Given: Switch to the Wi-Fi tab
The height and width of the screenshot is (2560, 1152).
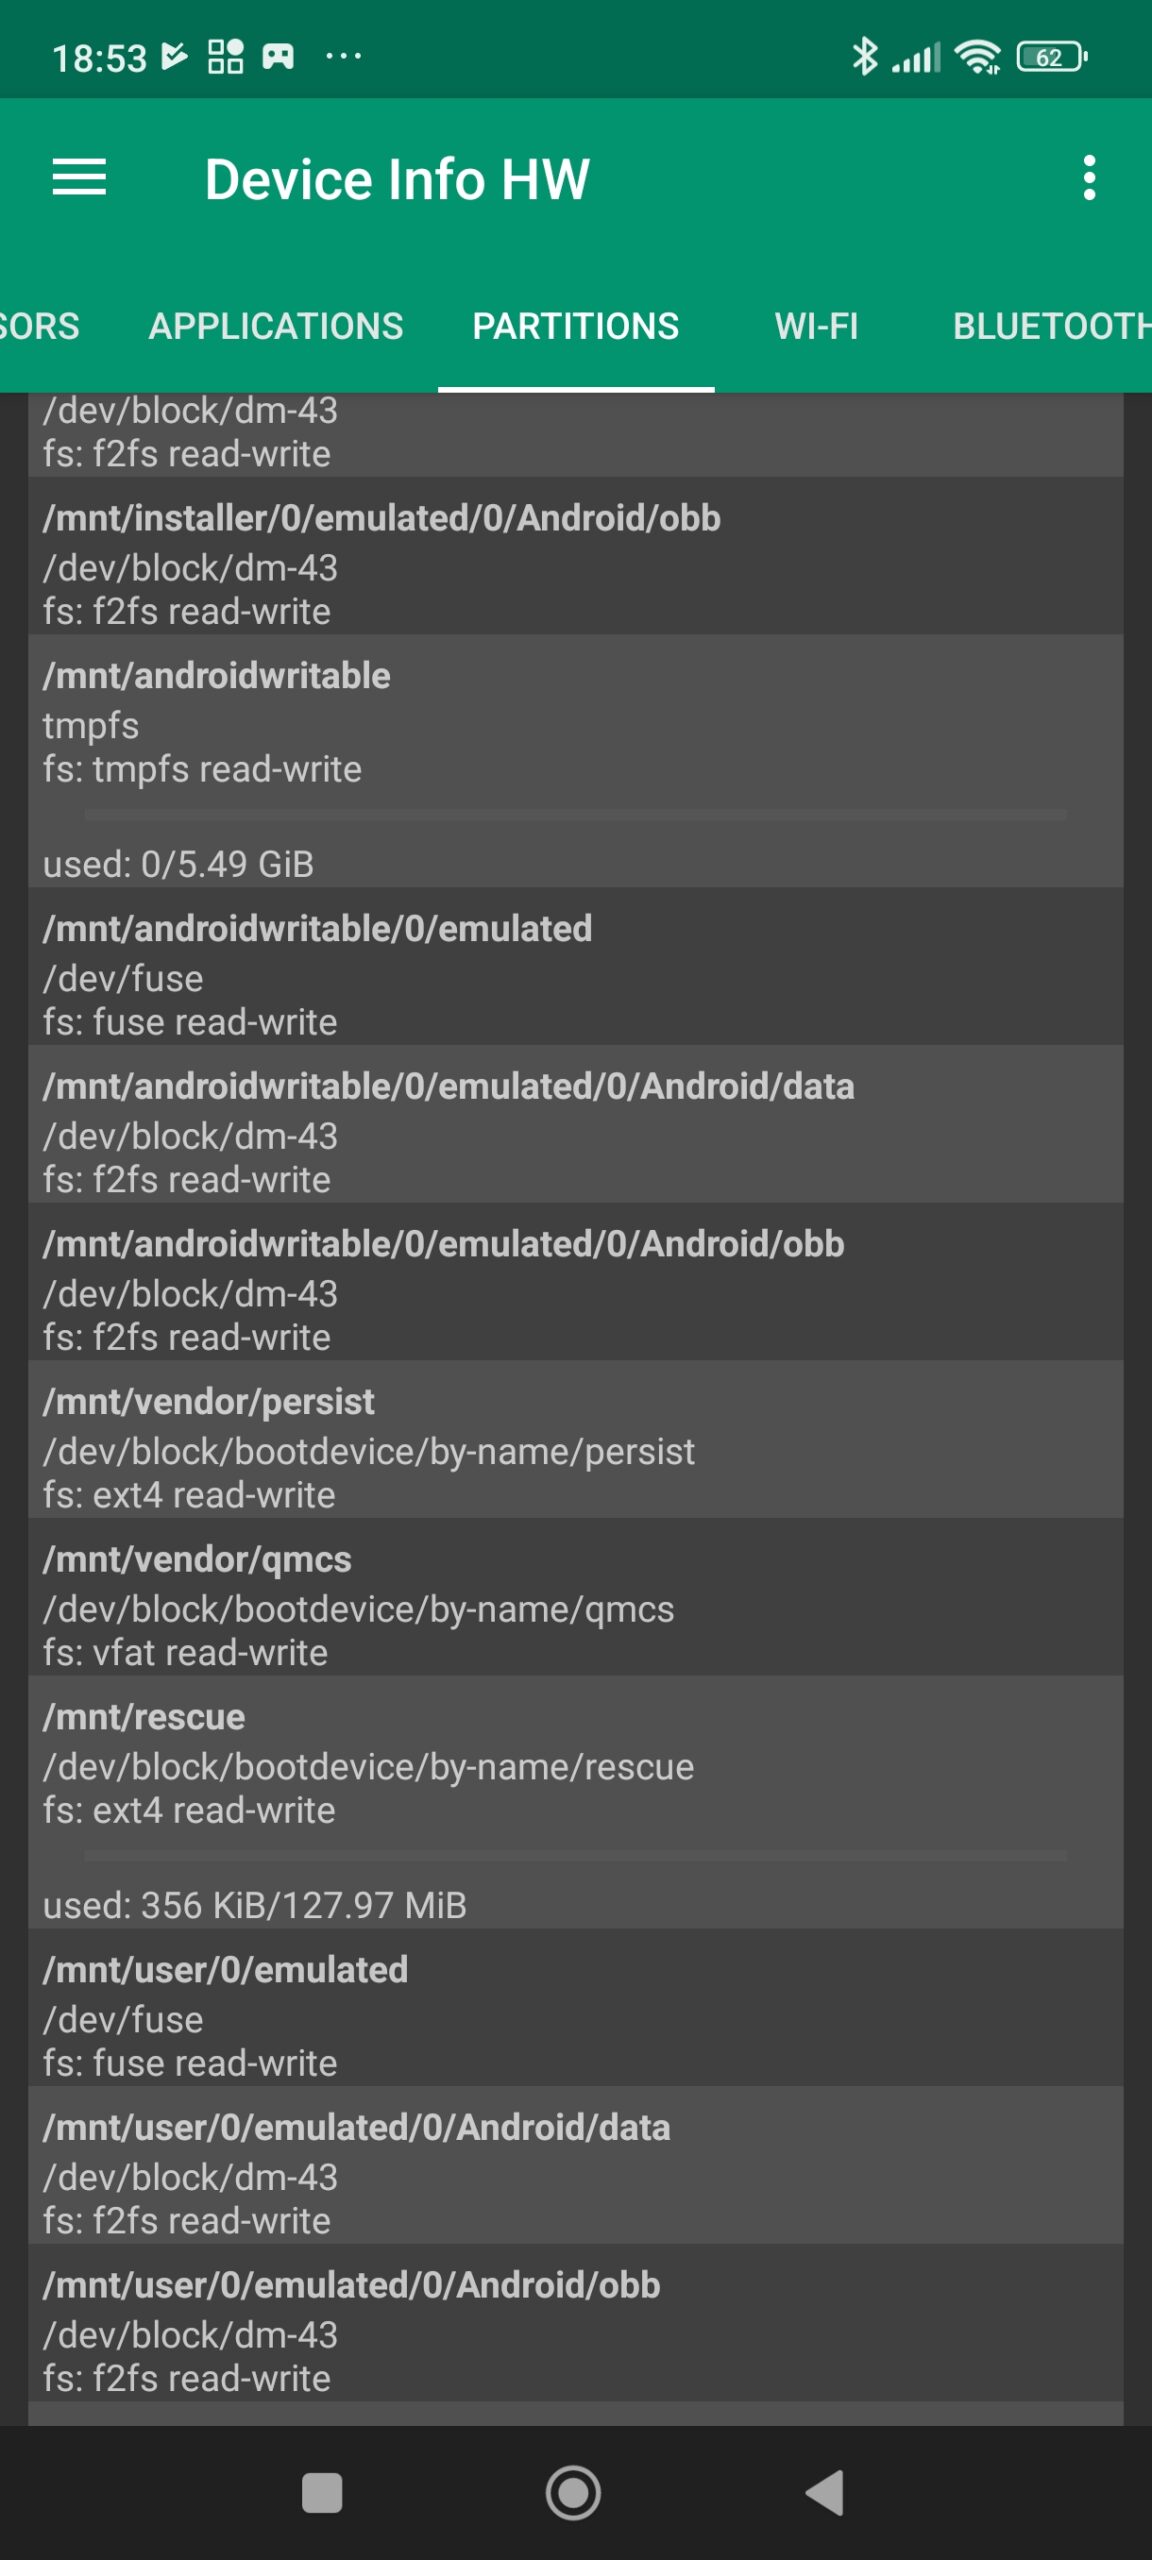Looking at the screenshot, I should click(x=816, y=326).
